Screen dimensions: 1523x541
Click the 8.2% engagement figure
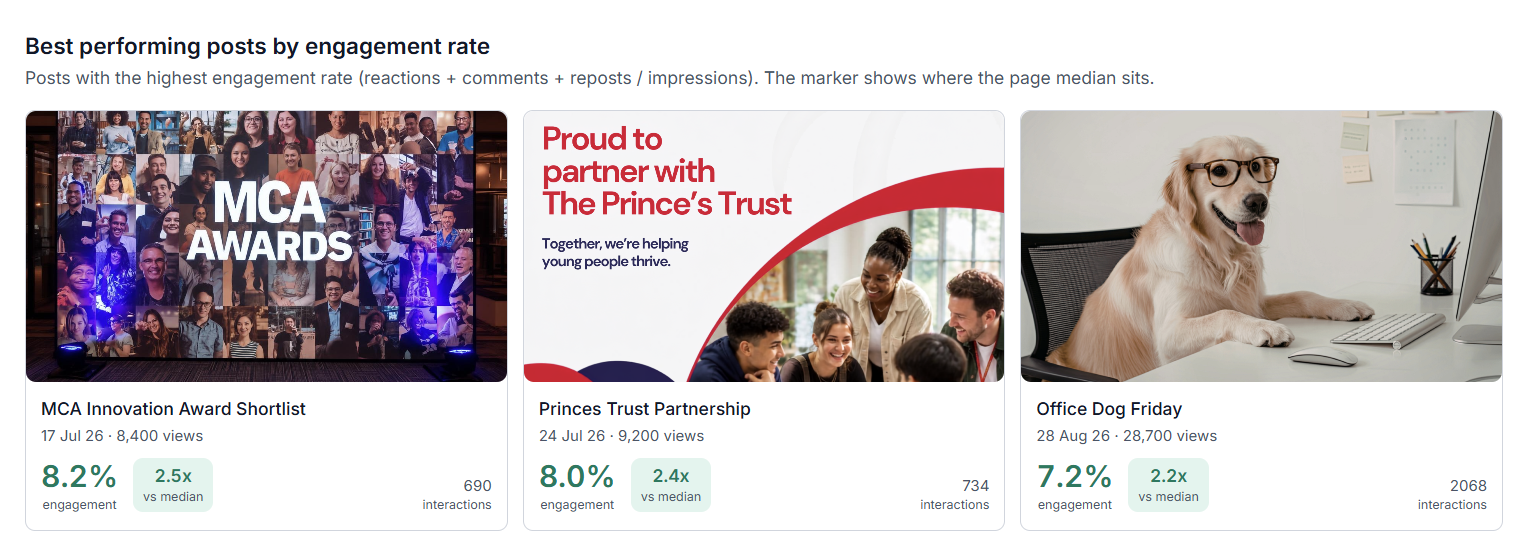(79, 476)
